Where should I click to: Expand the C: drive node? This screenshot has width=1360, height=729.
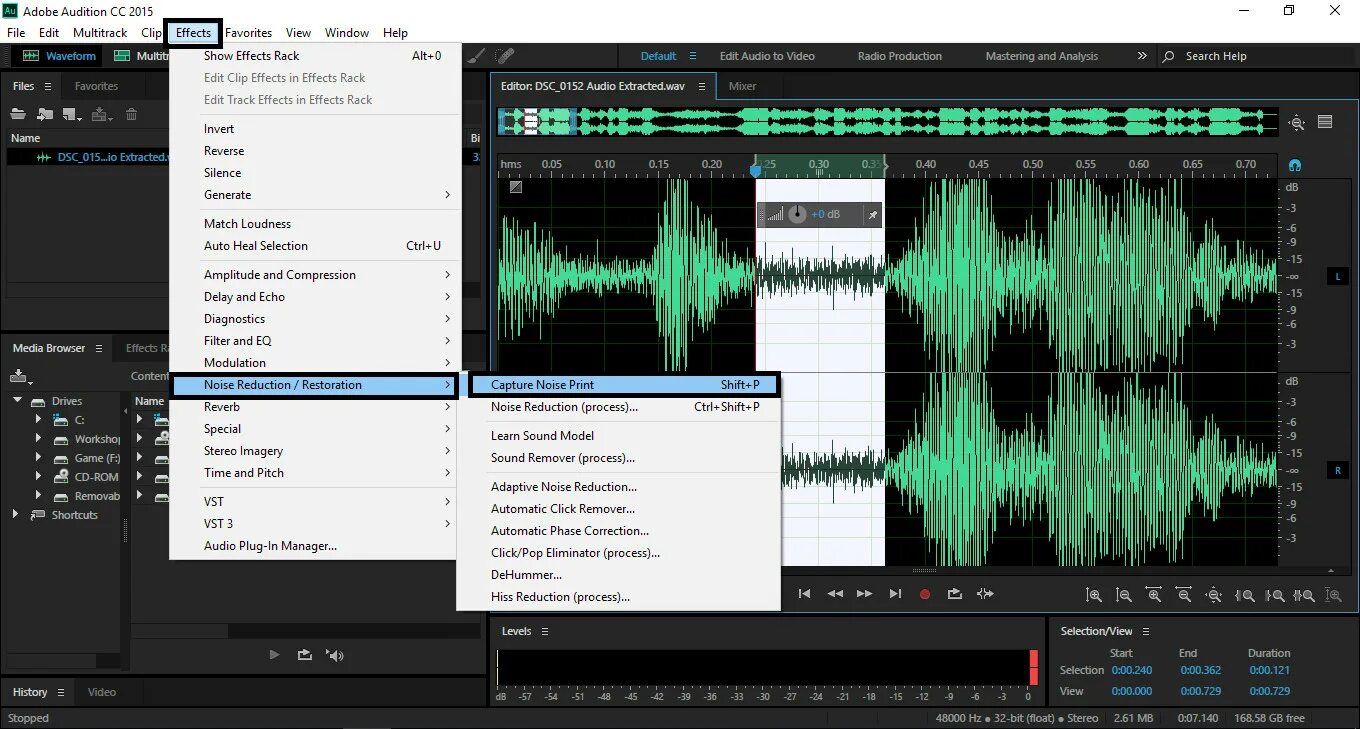(38, 420)
